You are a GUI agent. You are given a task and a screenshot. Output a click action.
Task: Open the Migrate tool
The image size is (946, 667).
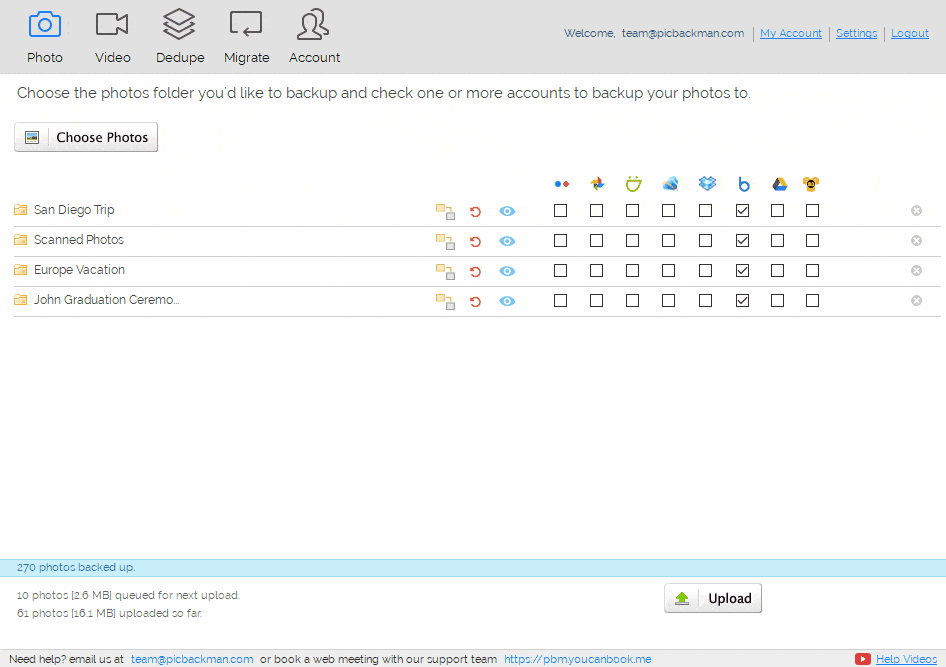[246, 36]
